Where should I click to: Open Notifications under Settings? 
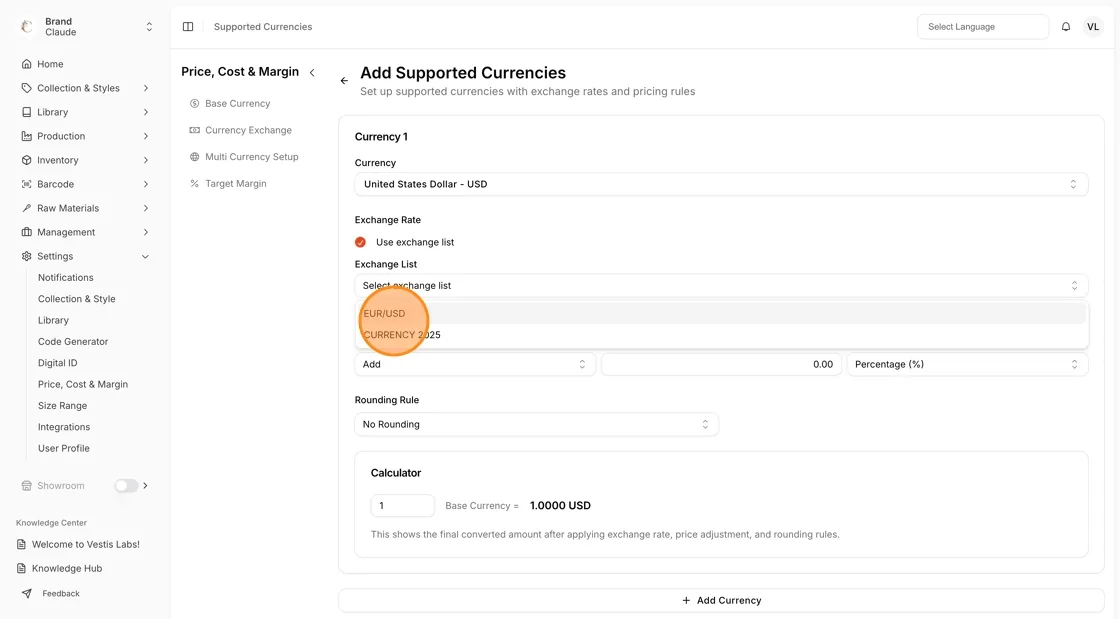pyautogui.click(x=66, y=278)
